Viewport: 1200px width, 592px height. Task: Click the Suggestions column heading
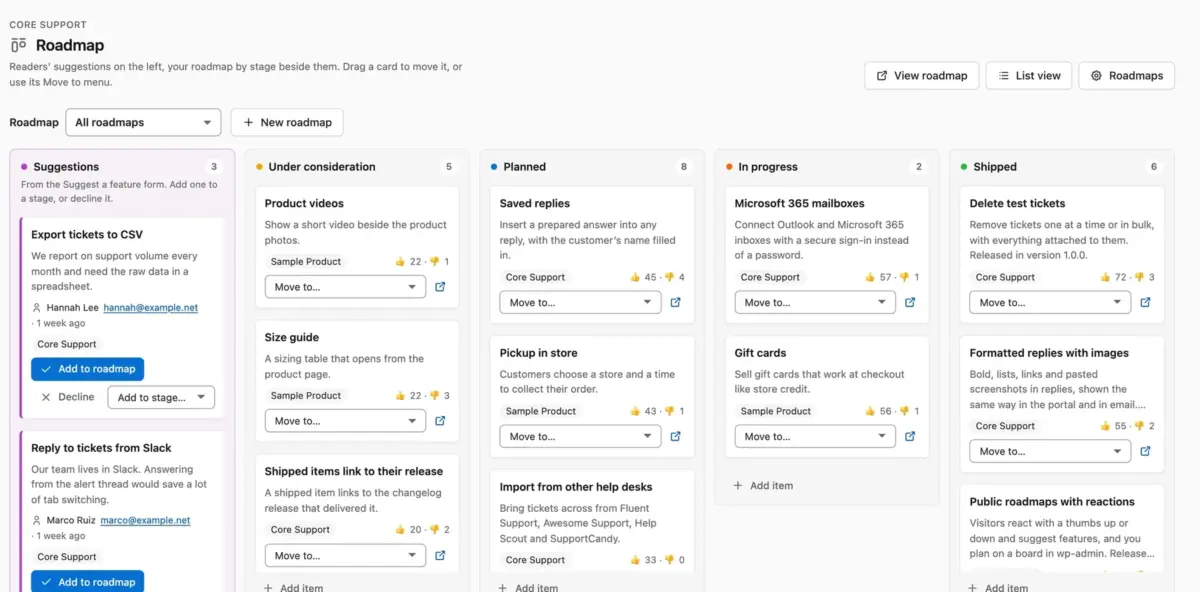[66, 167]
